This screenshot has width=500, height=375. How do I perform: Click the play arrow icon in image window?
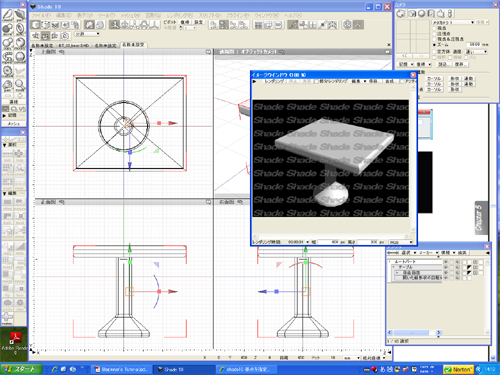(x=255, y=81)
